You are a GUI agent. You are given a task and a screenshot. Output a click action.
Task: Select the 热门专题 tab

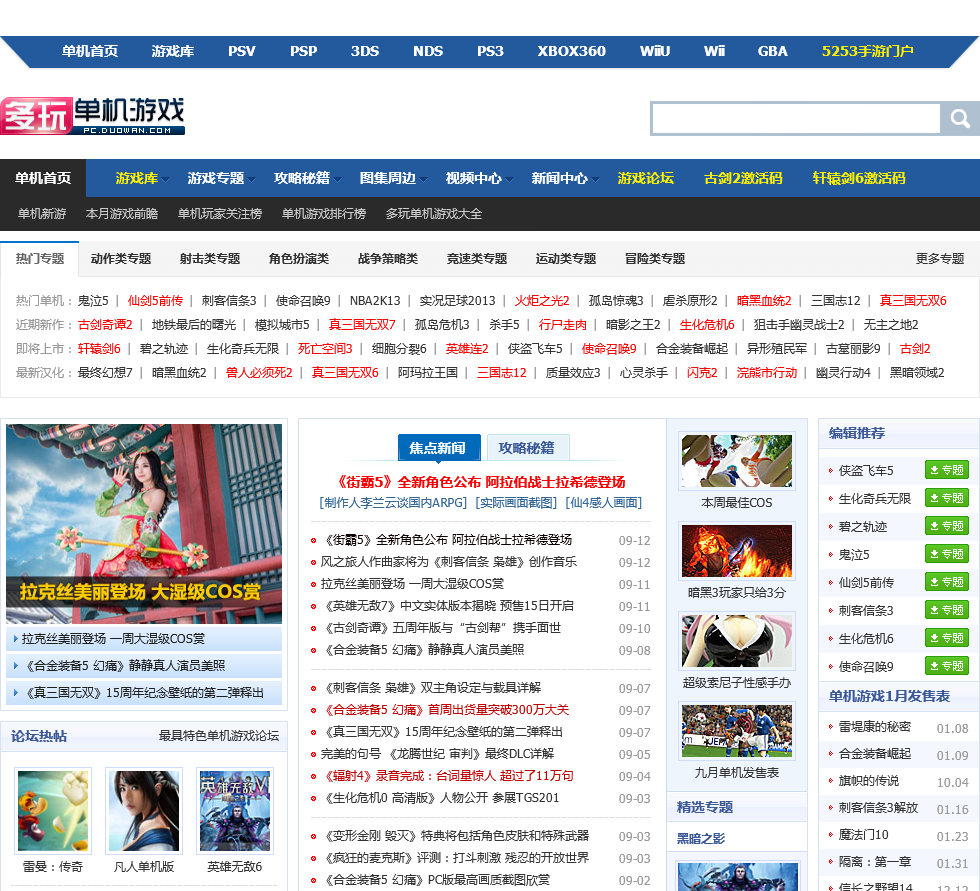point(40,259)
